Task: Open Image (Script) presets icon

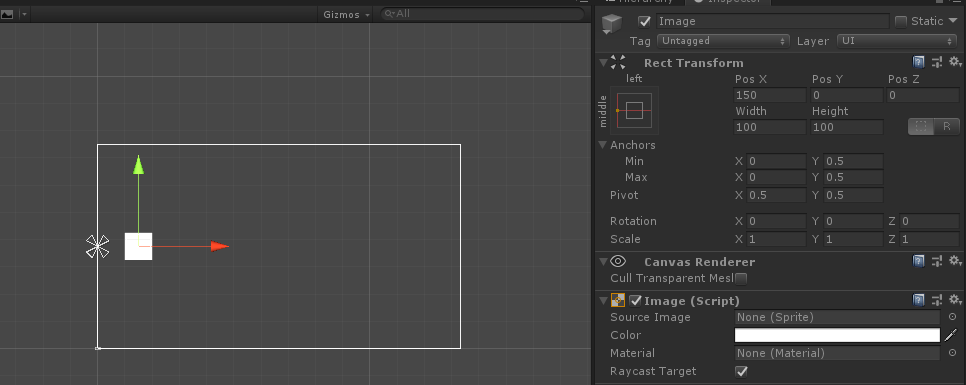Action: tap(937, 300)
